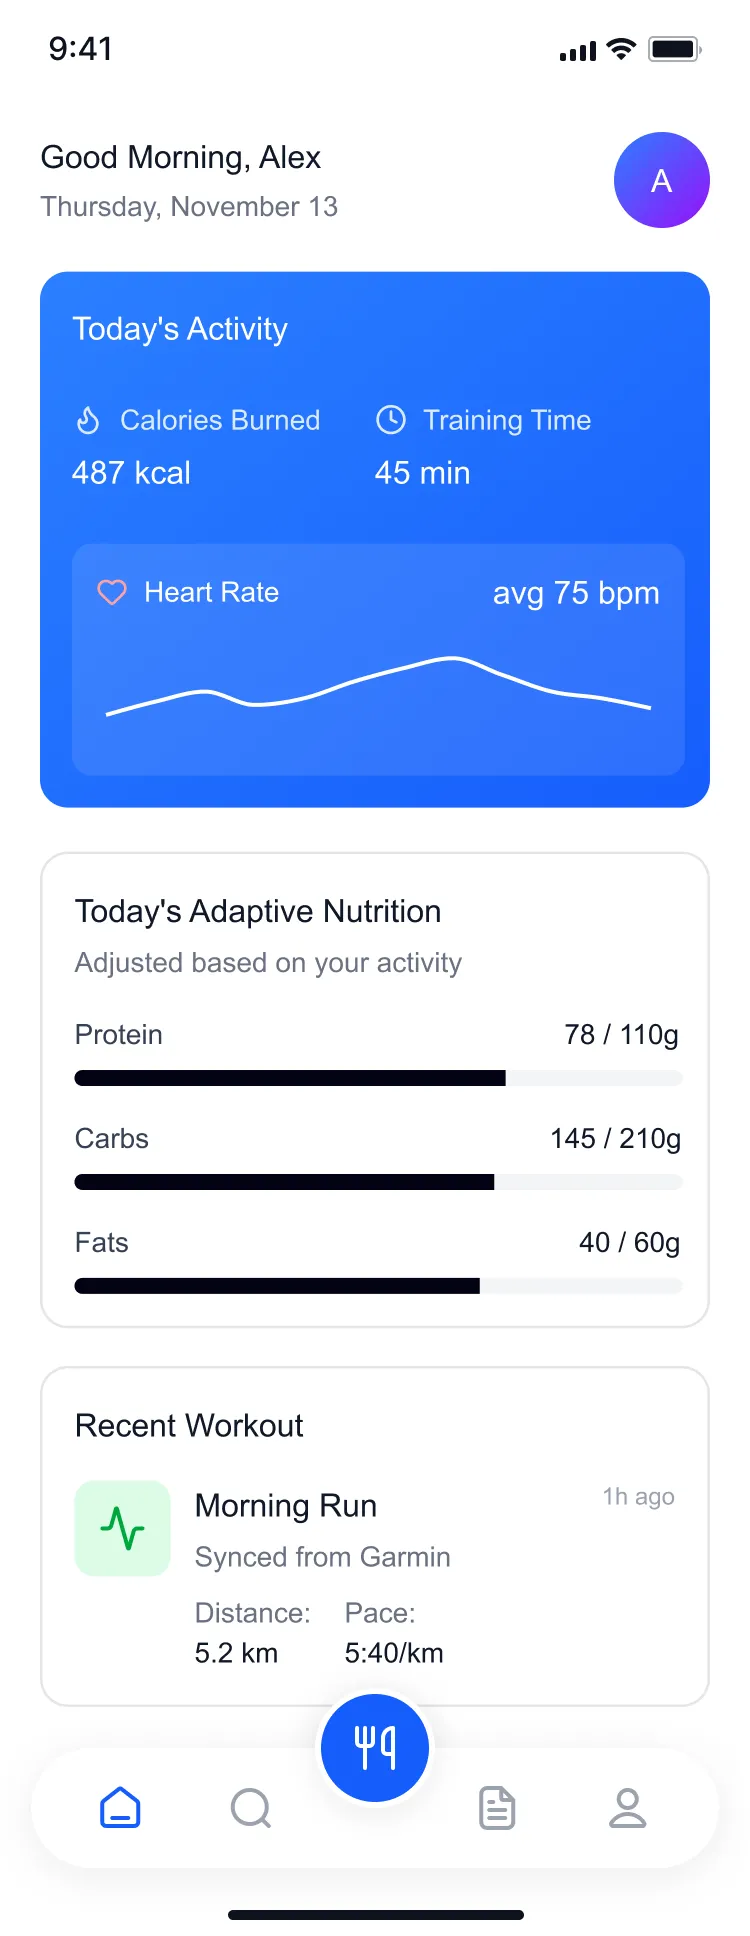750x1936 pixels.
Task: Tap the avg 75 bpm reading
Action: [576, 593]
